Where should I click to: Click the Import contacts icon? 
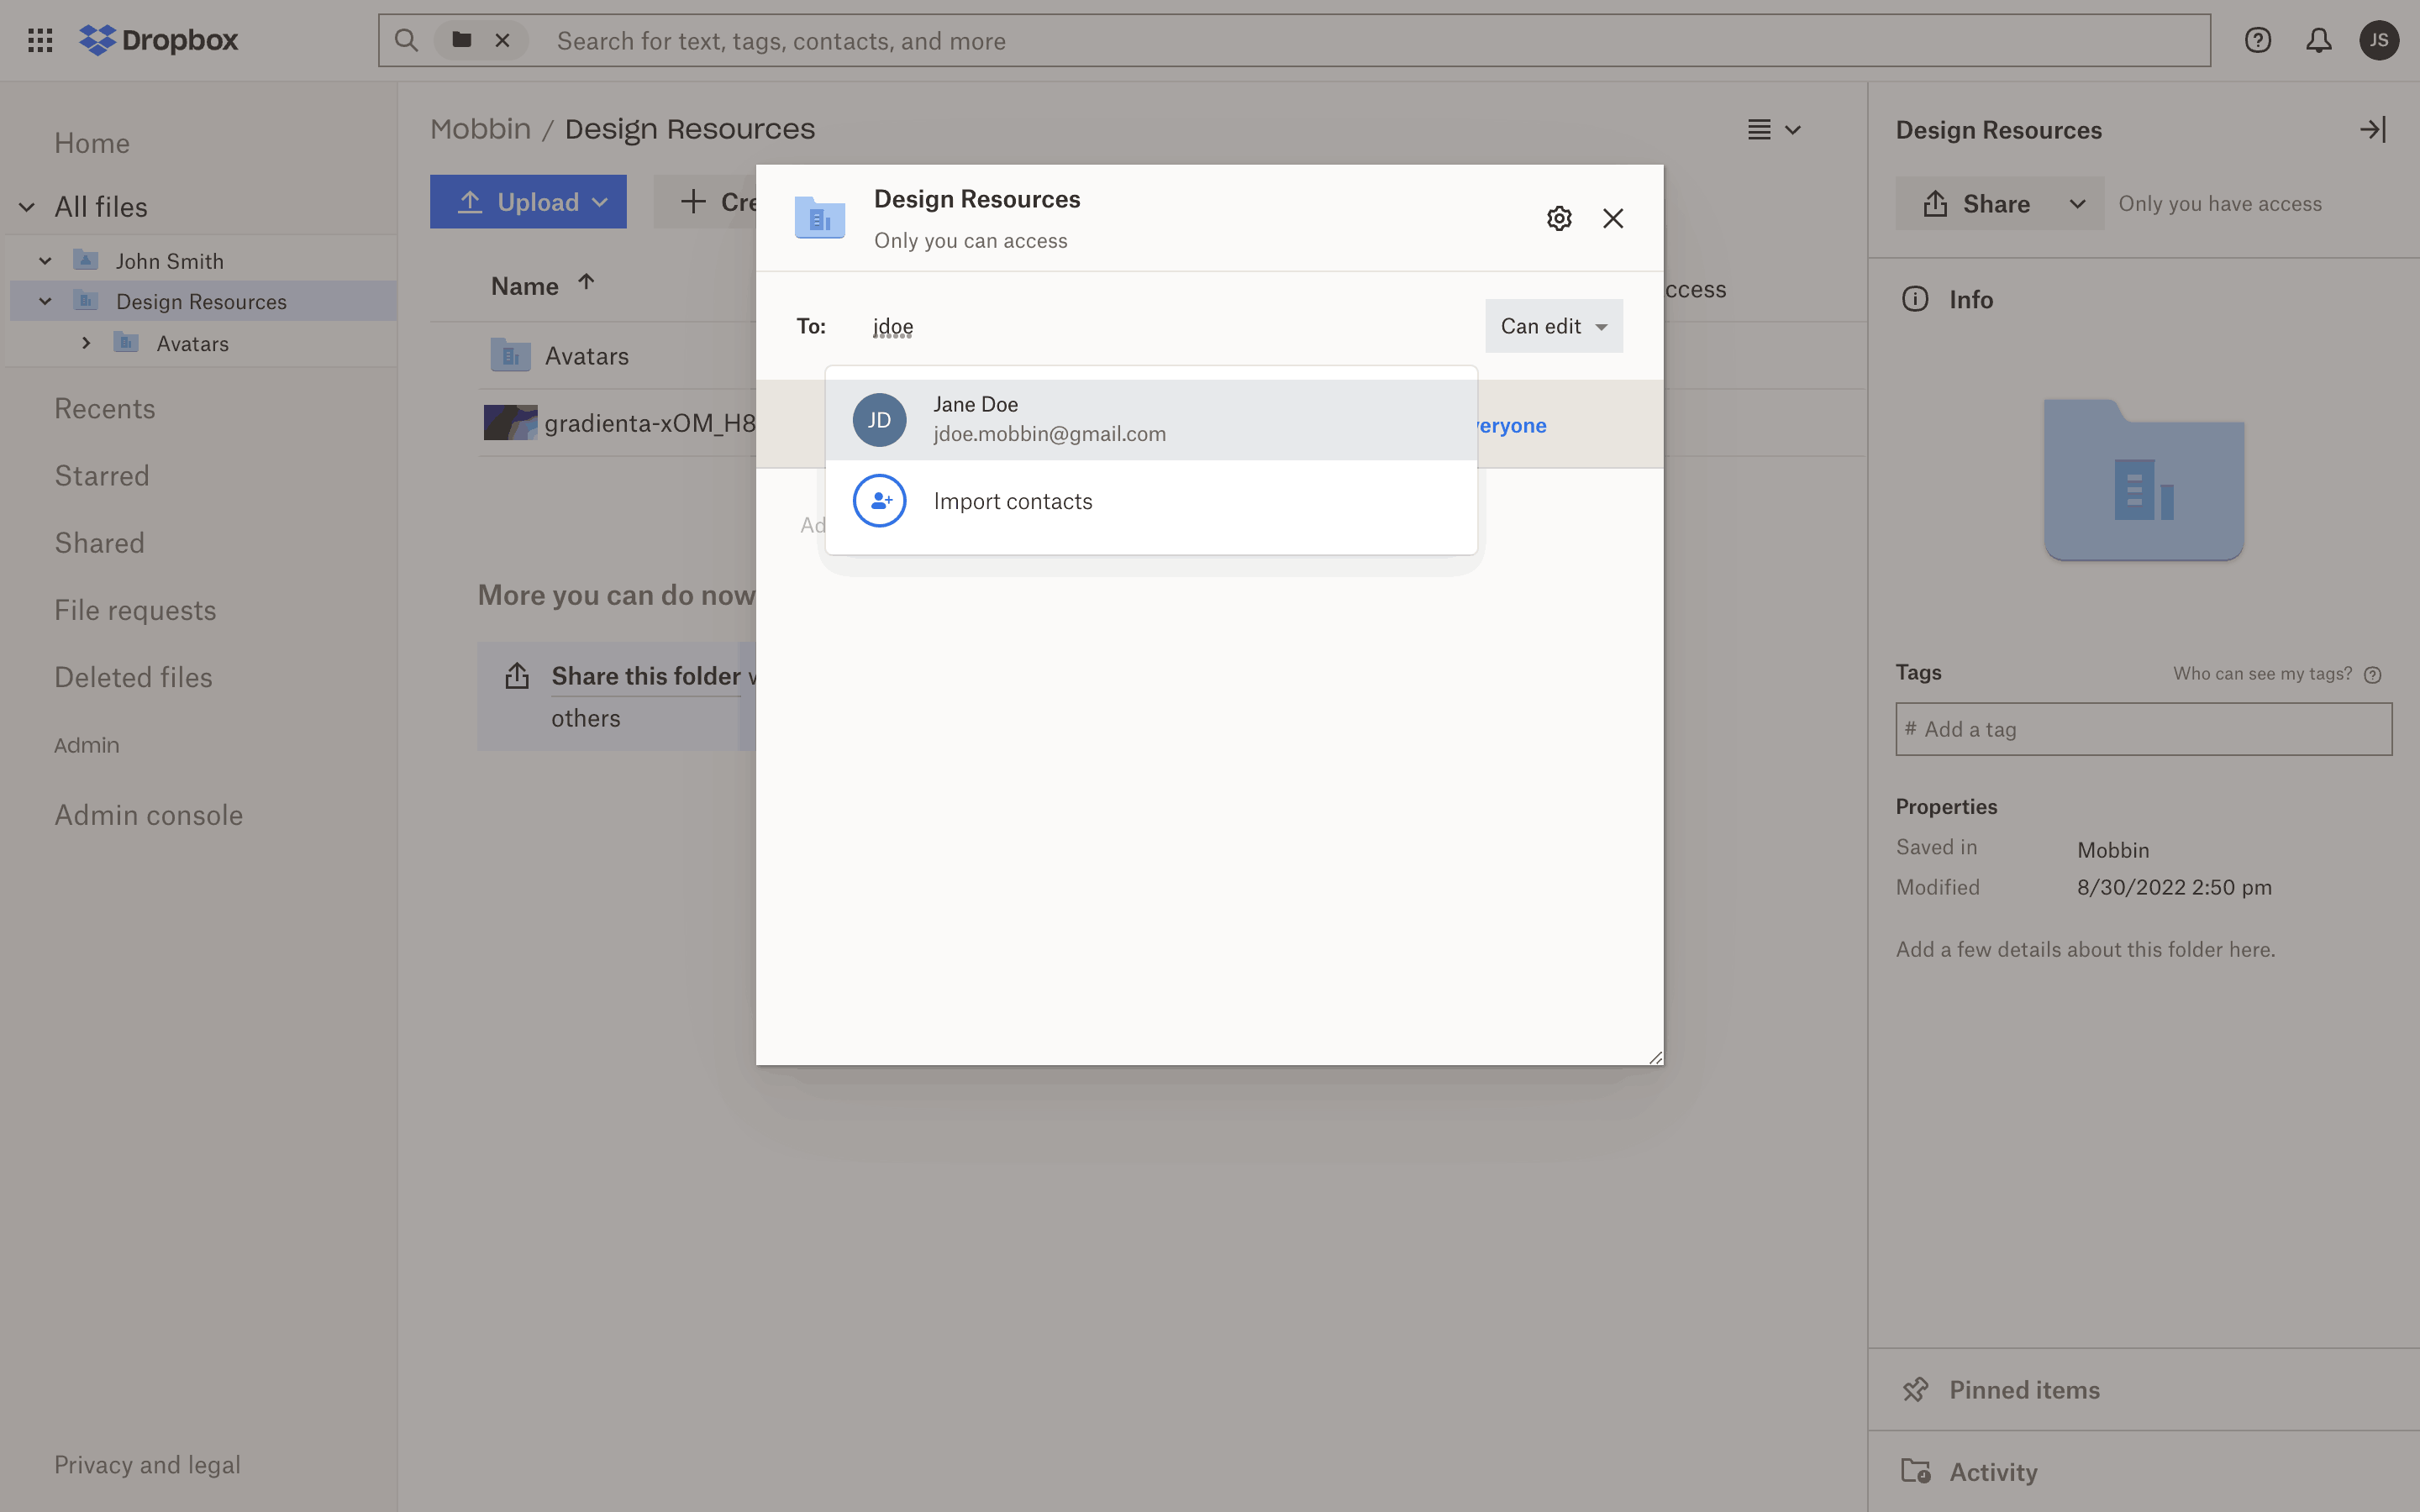tap(879, 500)
